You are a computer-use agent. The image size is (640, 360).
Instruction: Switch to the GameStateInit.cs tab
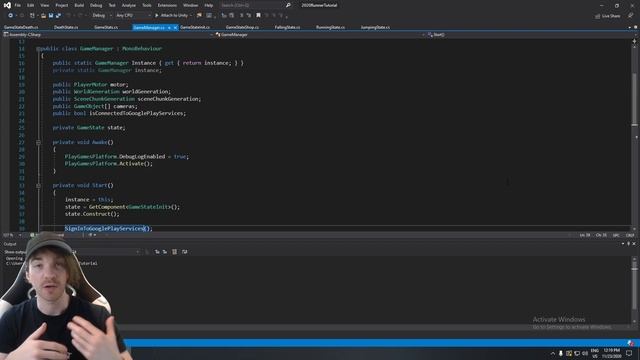point(195,27)
